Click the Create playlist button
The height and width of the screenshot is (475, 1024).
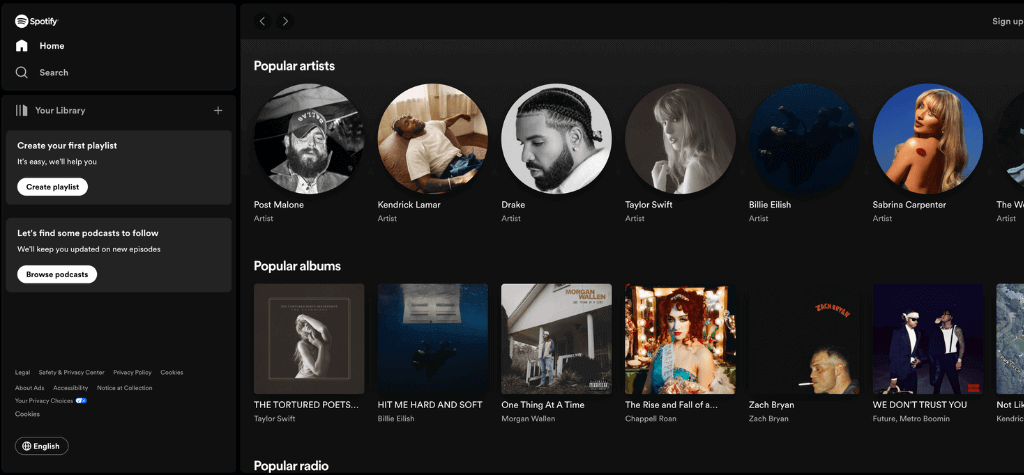click(52, 187)
